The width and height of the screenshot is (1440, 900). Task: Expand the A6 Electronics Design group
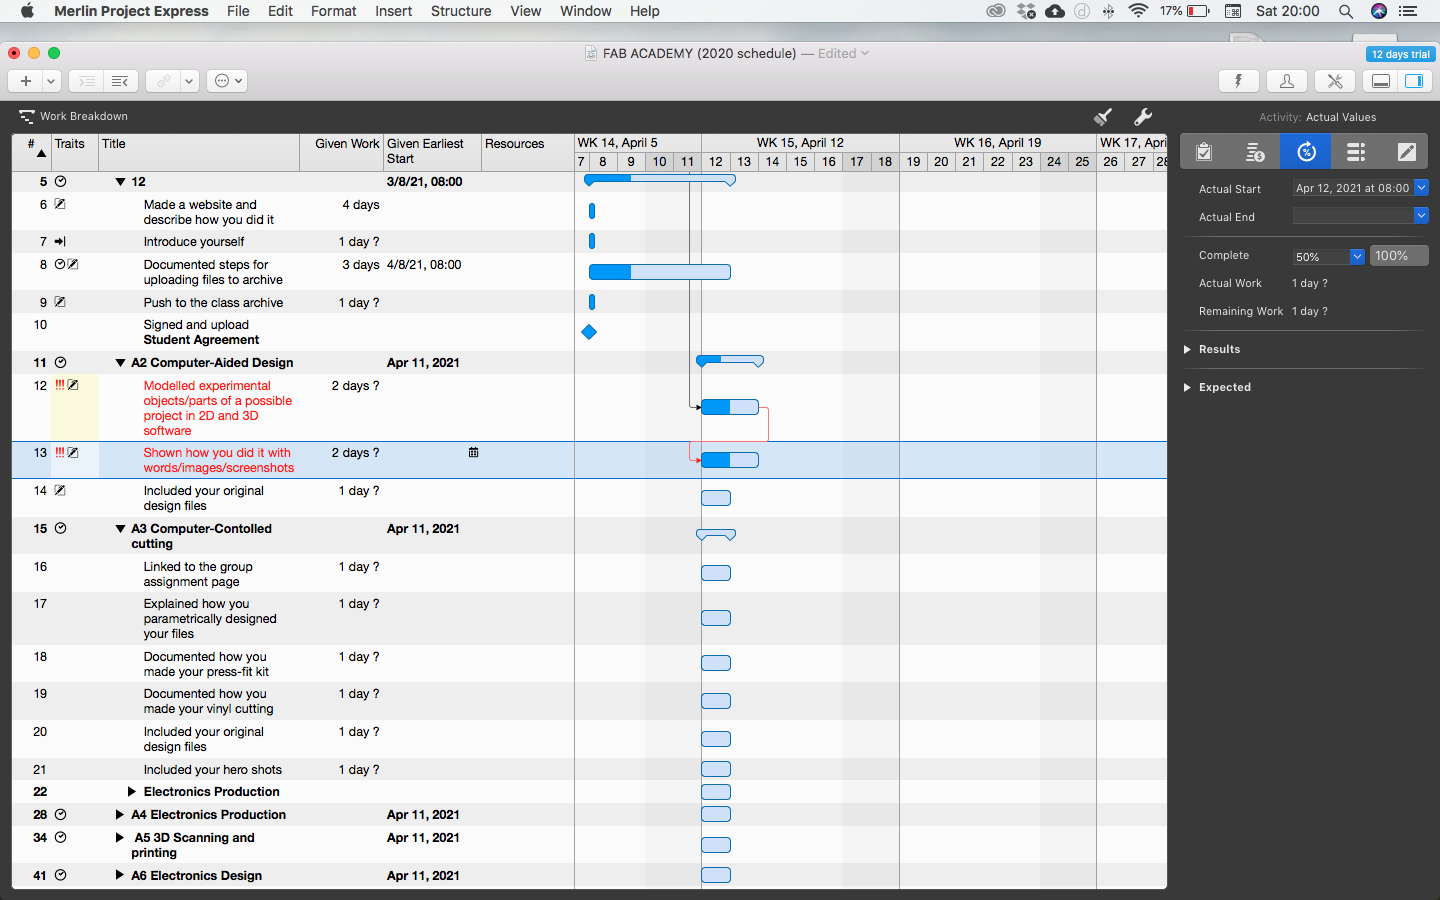click(x=120, y=876)
